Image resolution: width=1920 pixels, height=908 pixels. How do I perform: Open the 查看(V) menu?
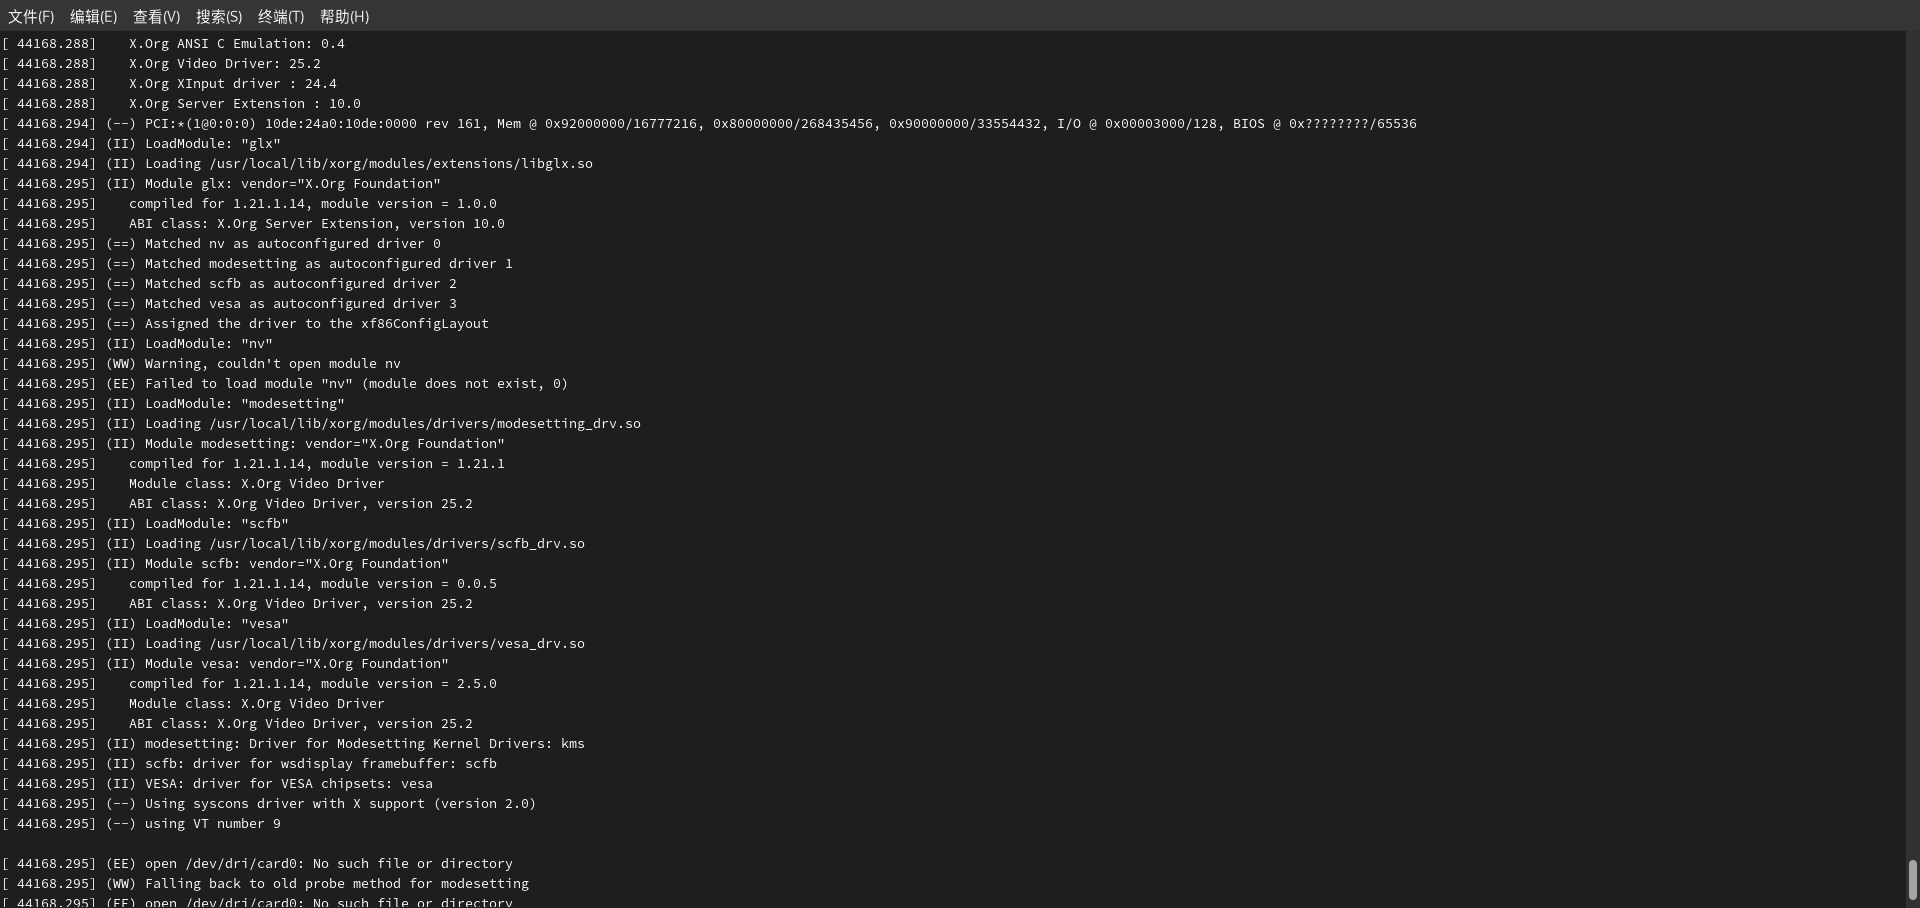pos(156,16)
